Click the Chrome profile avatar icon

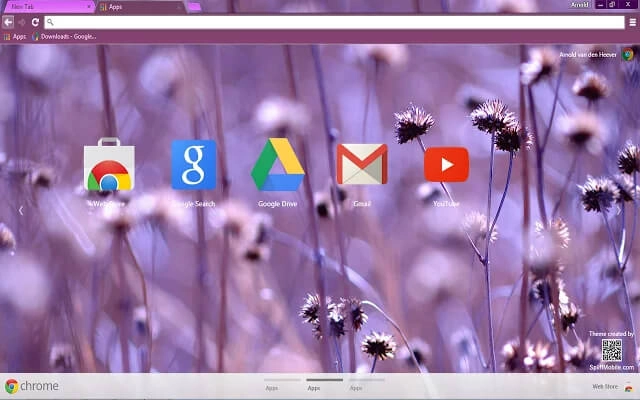point(628,54)
